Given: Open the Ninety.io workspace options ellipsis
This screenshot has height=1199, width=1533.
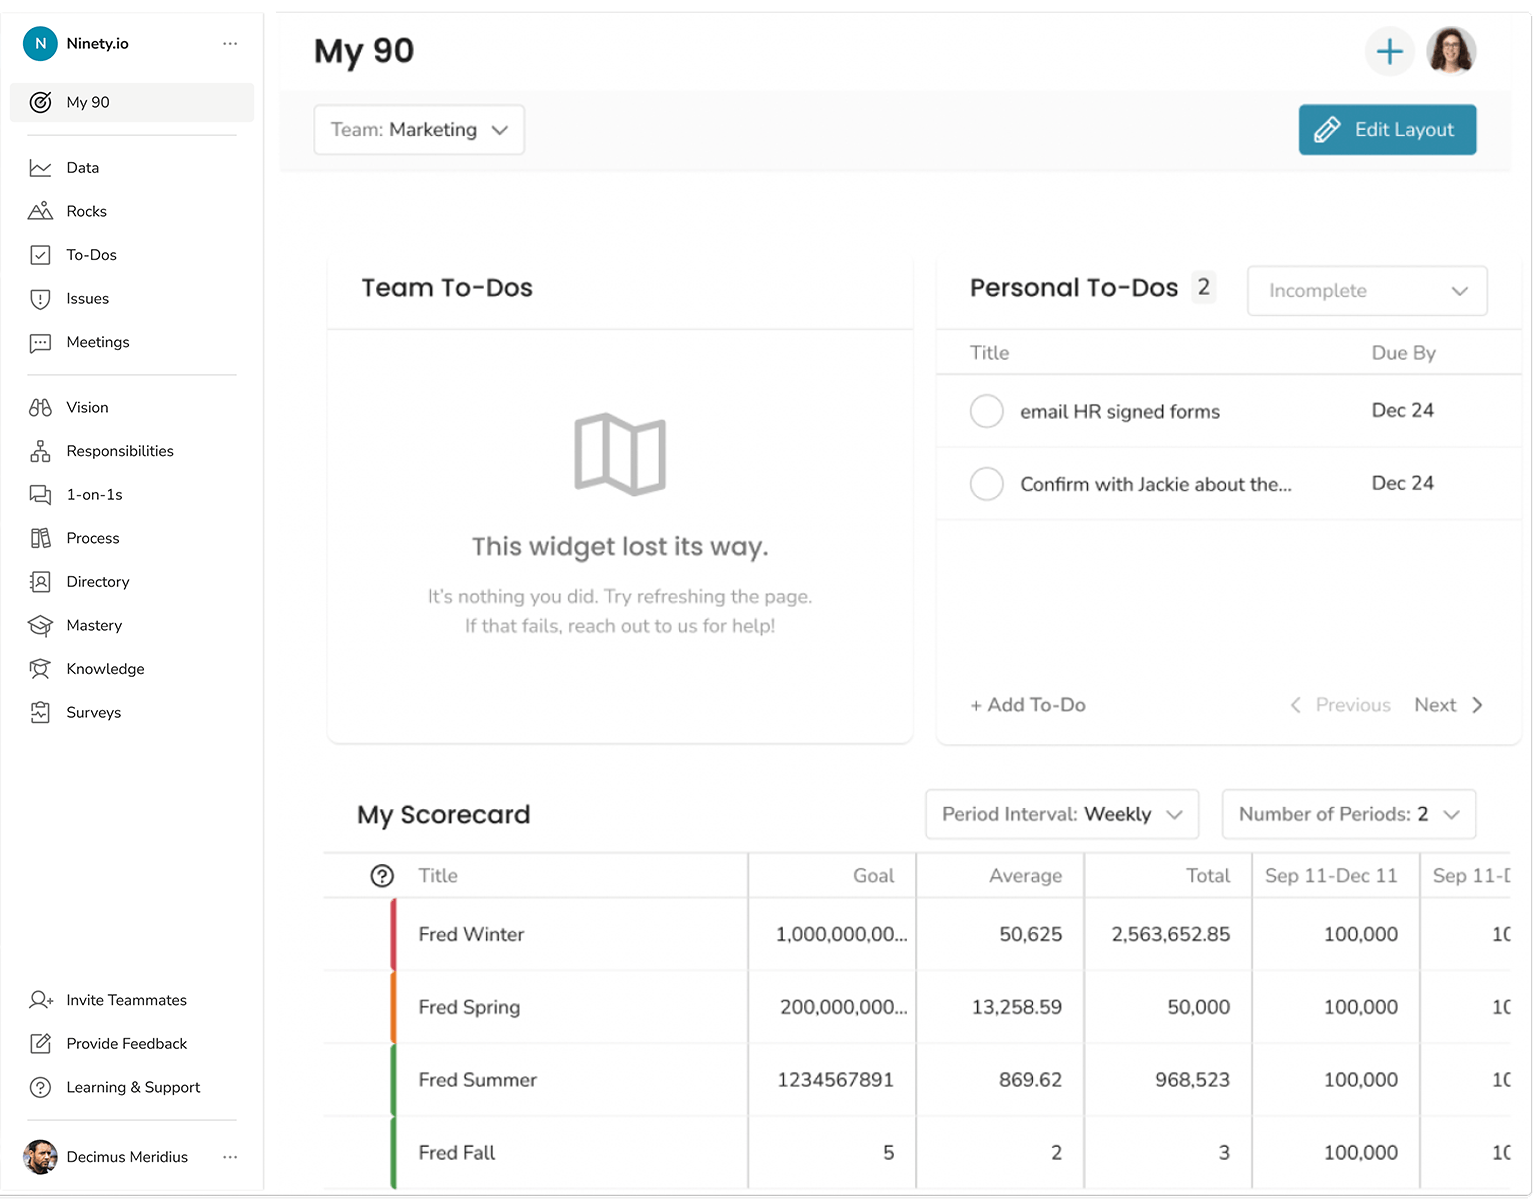Looking at the screenshot, I should (x=230, y=43).
